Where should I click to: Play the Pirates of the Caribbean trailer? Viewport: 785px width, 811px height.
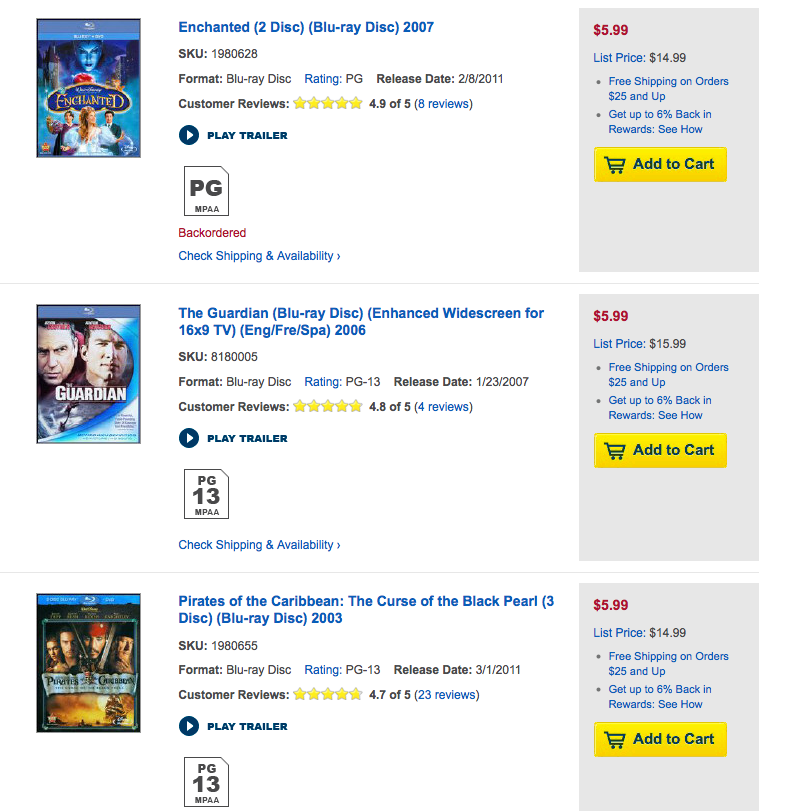(233, 726)
